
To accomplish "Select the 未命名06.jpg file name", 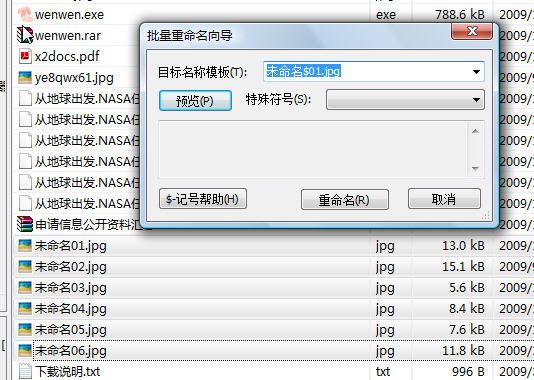I will tap(70, 351).
